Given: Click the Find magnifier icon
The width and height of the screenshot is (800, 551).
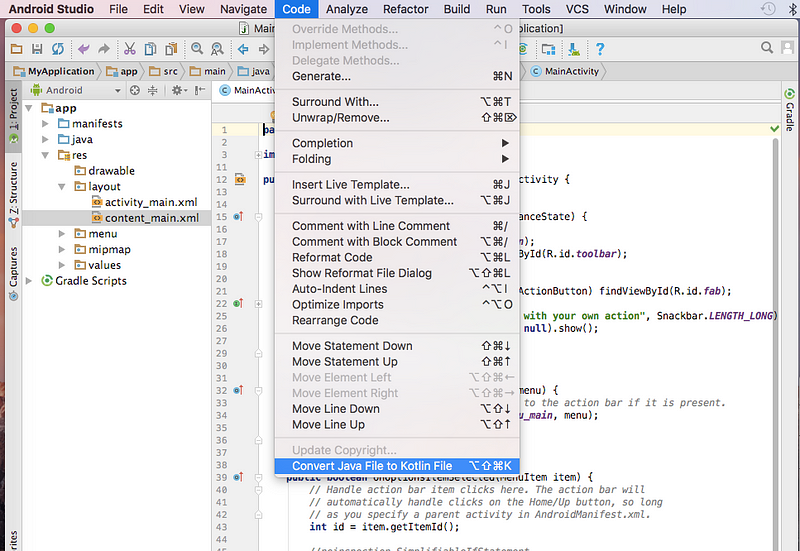Looking at the screenshot, I should pyautogui.click(x=196, y=49).
